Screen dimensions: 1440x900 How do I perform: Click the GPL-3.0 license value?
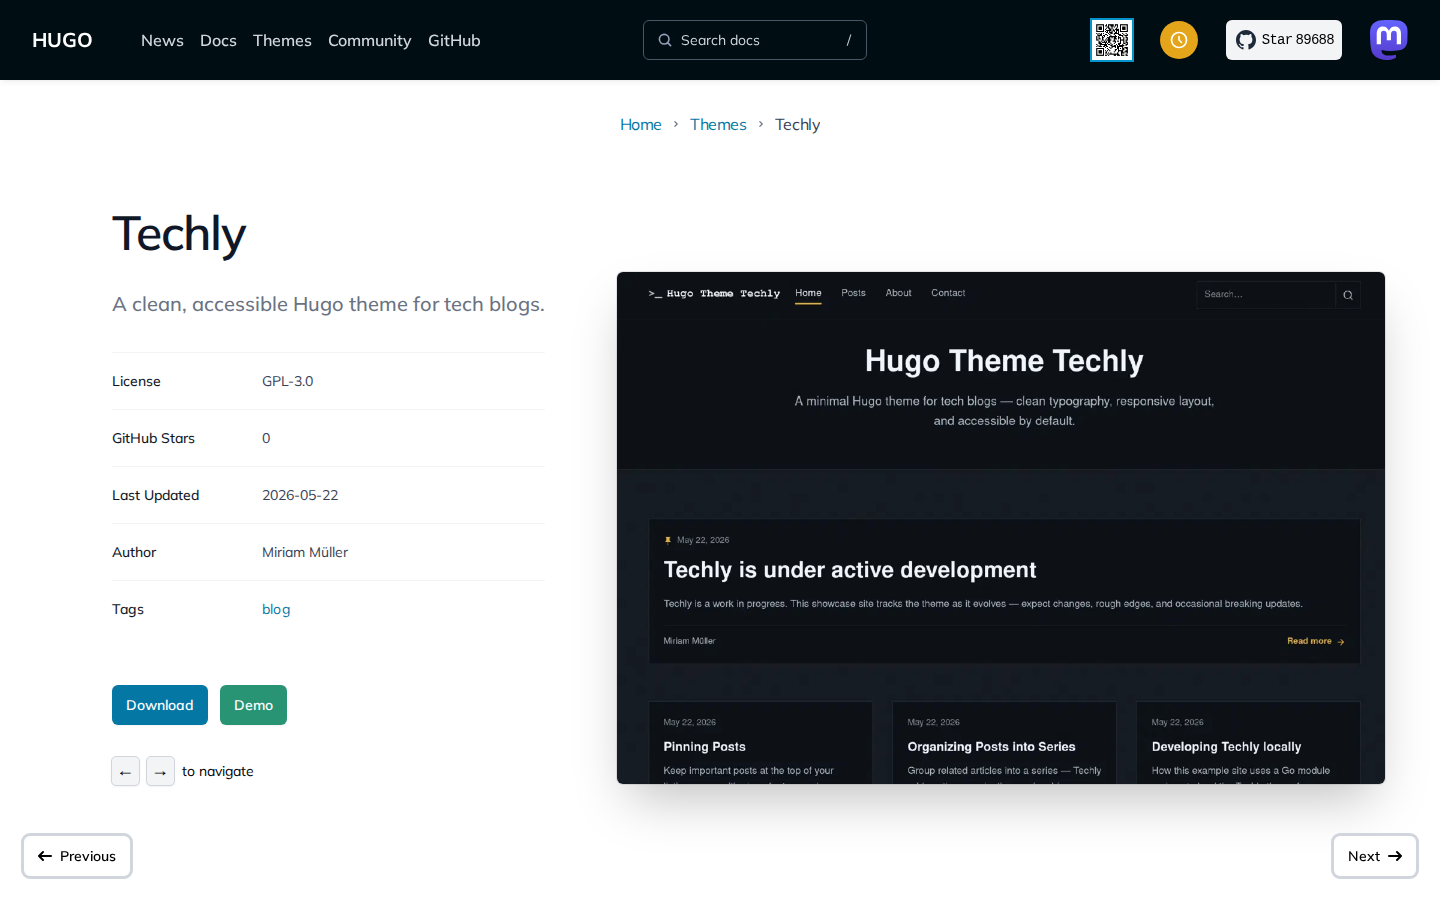click(x=288, y=381)
